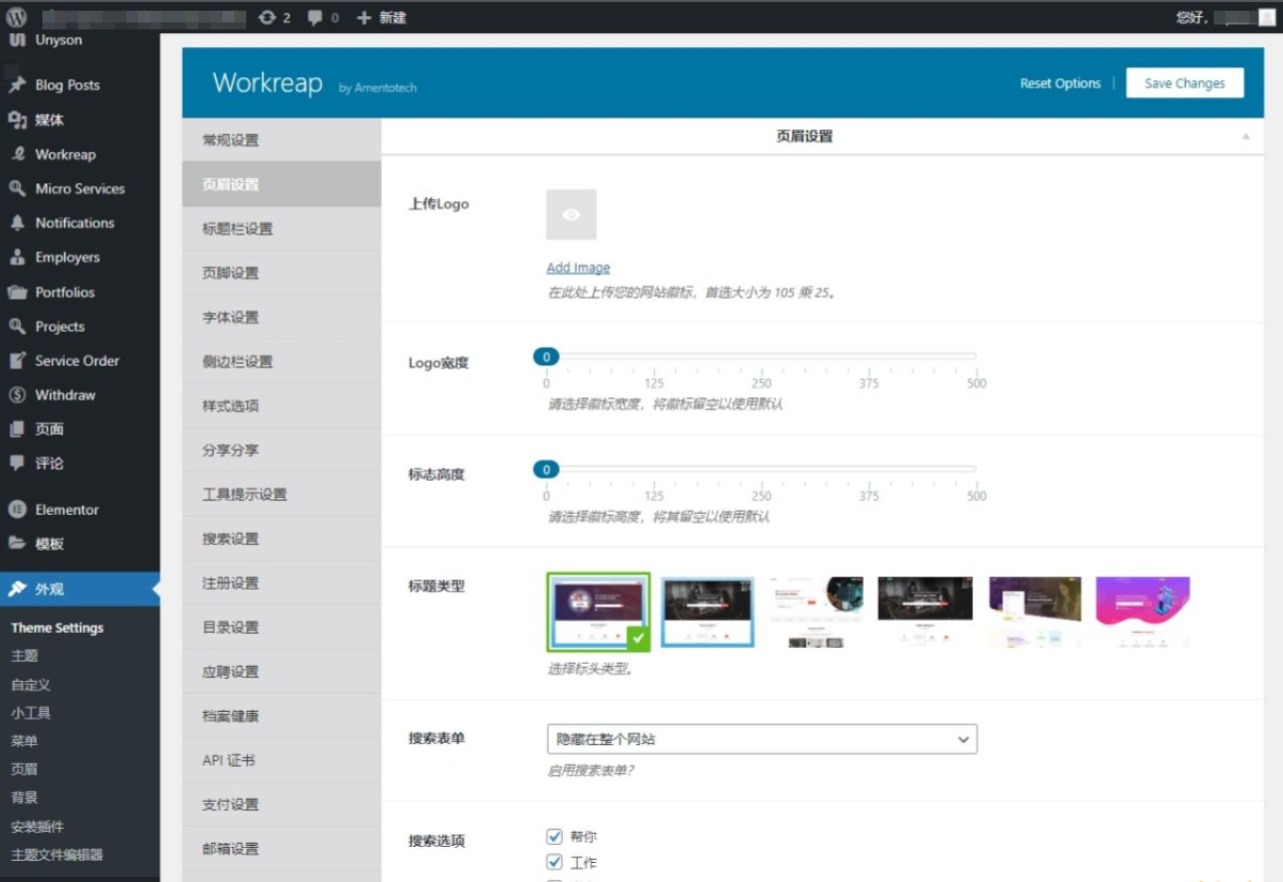Click the plus 新建 icon
Image resolution: width=1283 pixels, height=882 pixels.
[x=364, y=18]
